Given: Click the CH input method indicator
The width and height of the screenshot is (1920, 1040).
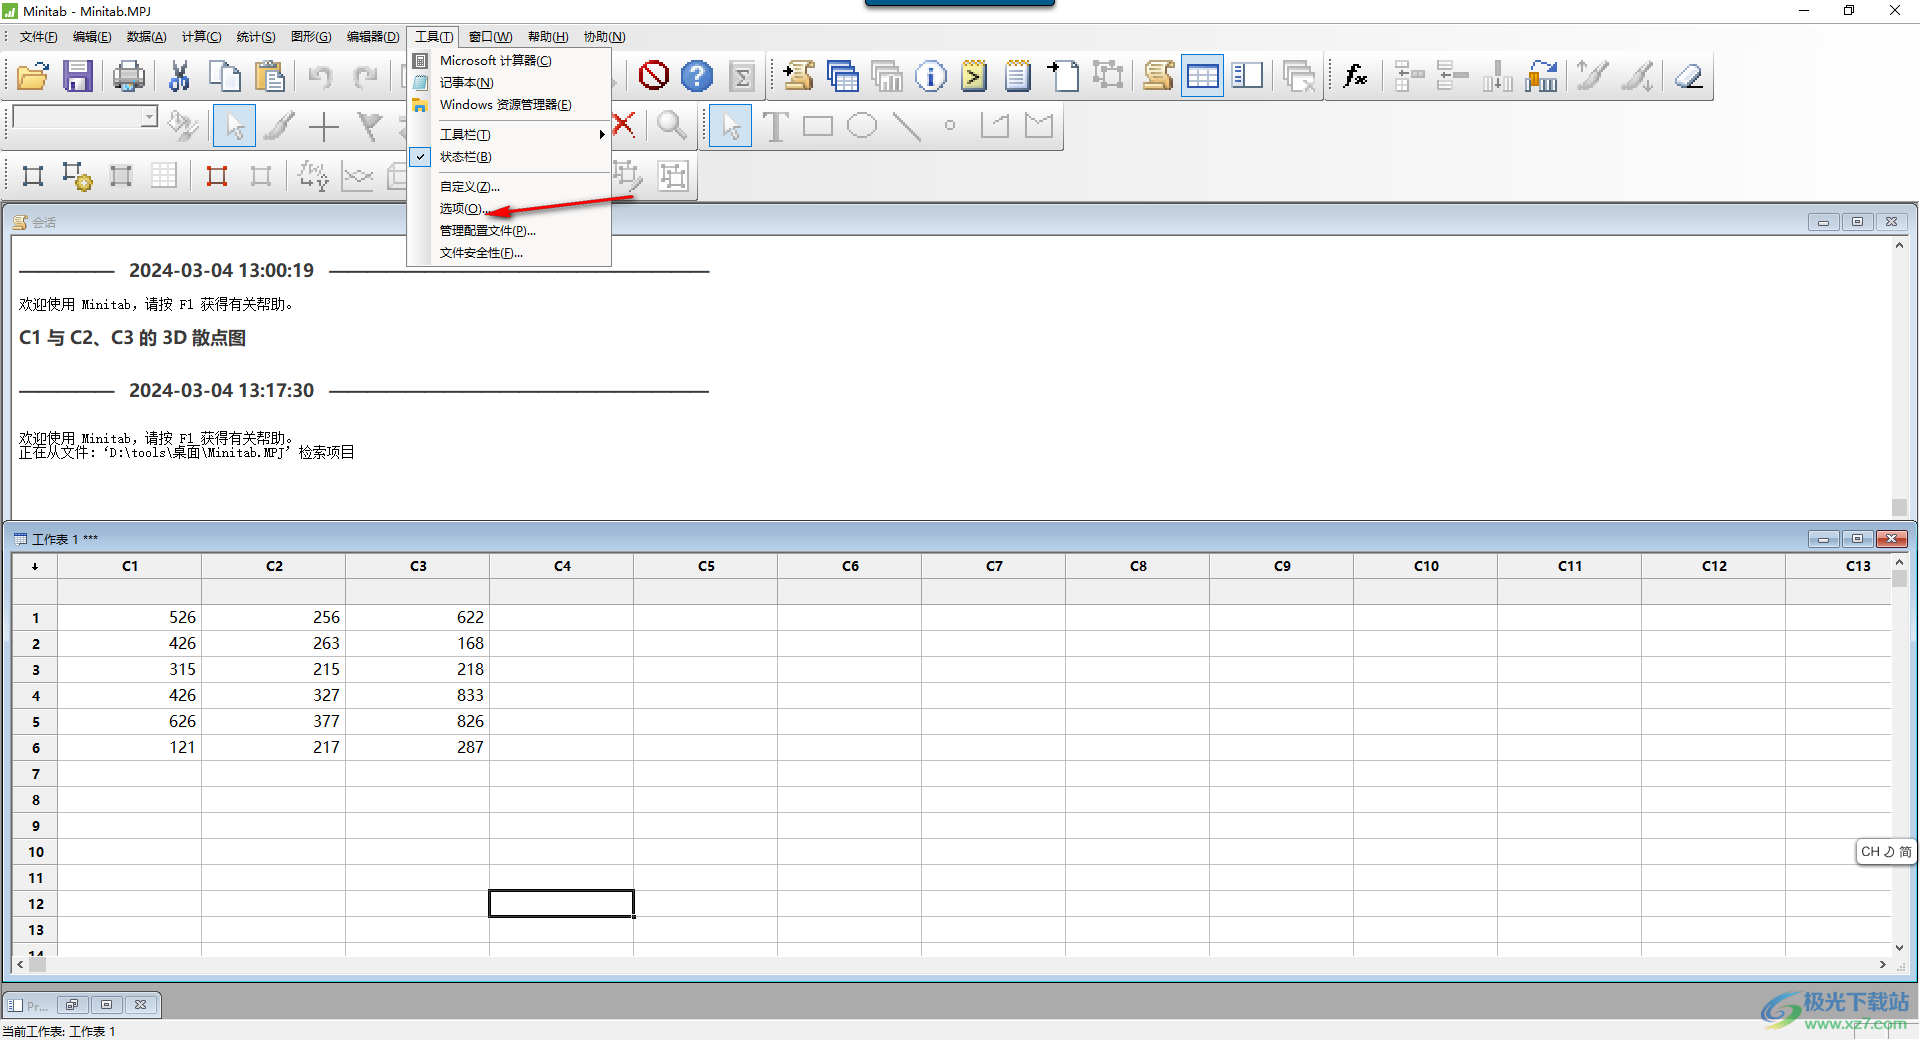Looking at the screenshot, I should click(x=1885, y=852).
